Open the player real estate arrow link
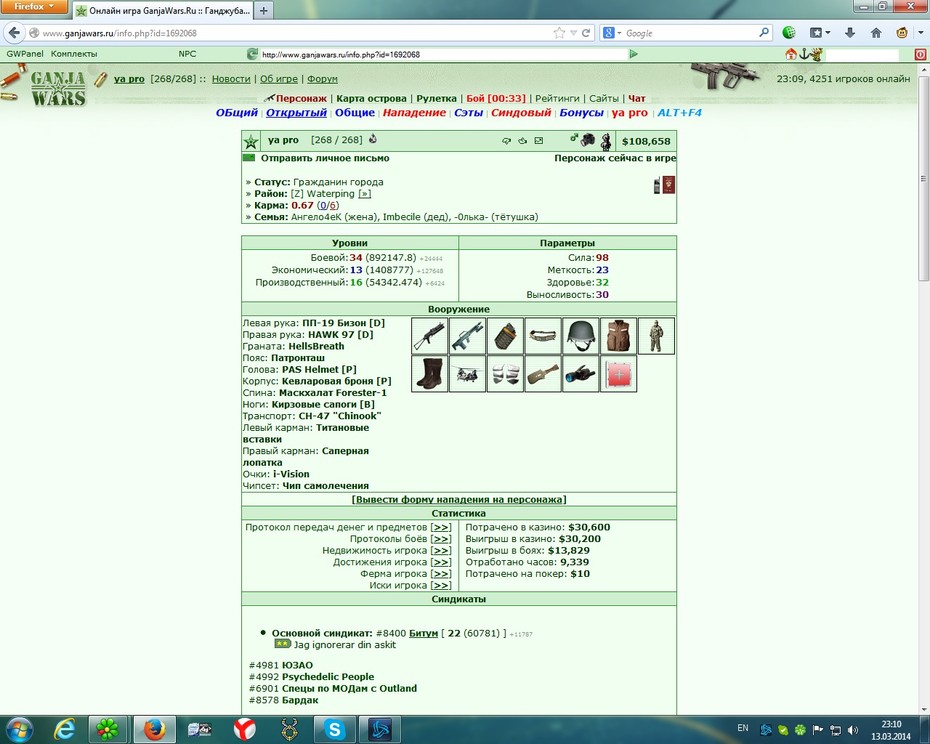Viewport: 930px width, 744px height. 441,551
